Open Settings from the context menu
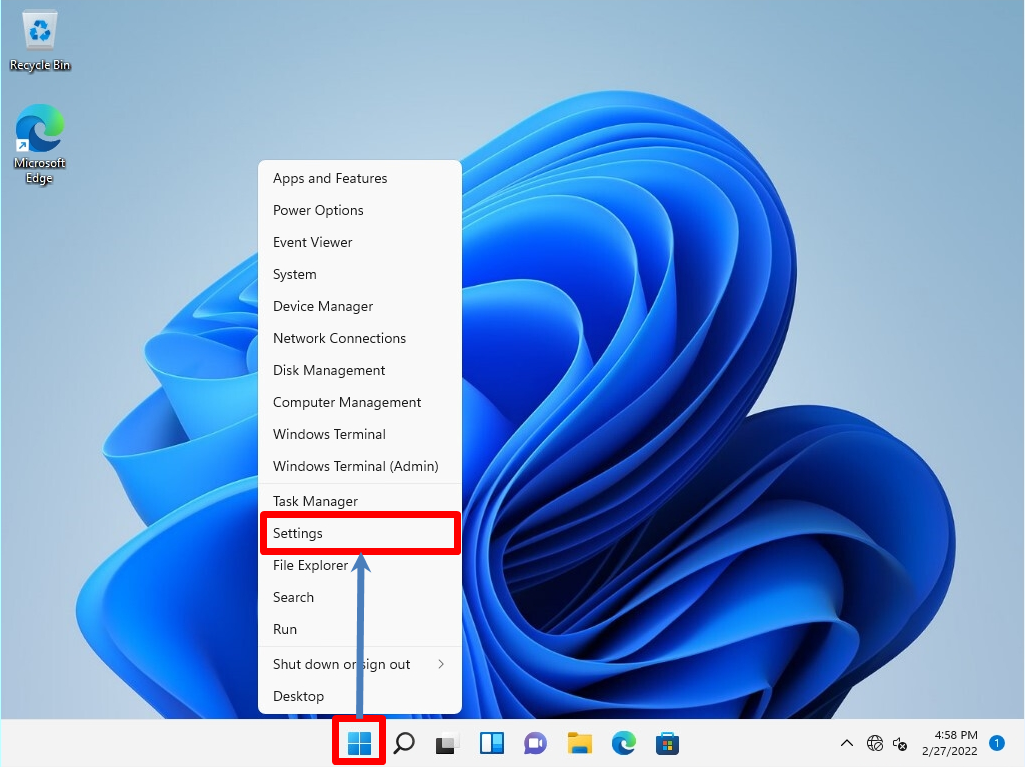 [360, 534]
